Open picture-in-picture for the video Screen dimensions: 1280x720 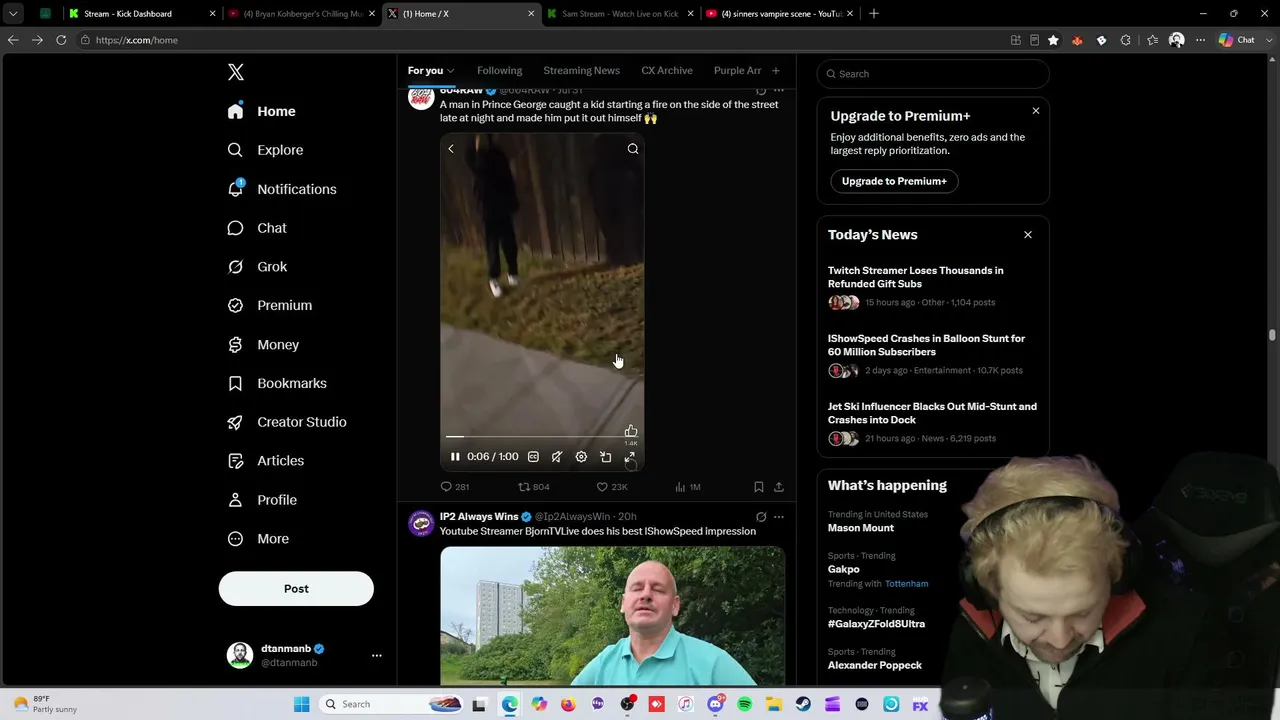605,457
